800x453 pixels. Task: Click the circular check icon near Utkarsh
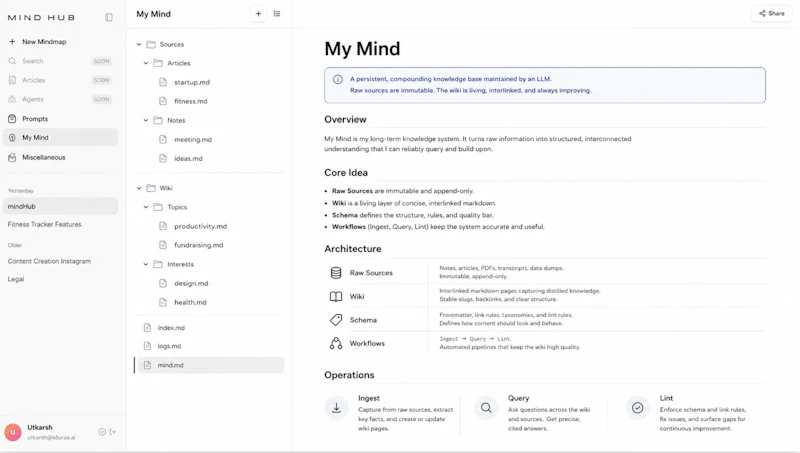(x=102, y=432)
